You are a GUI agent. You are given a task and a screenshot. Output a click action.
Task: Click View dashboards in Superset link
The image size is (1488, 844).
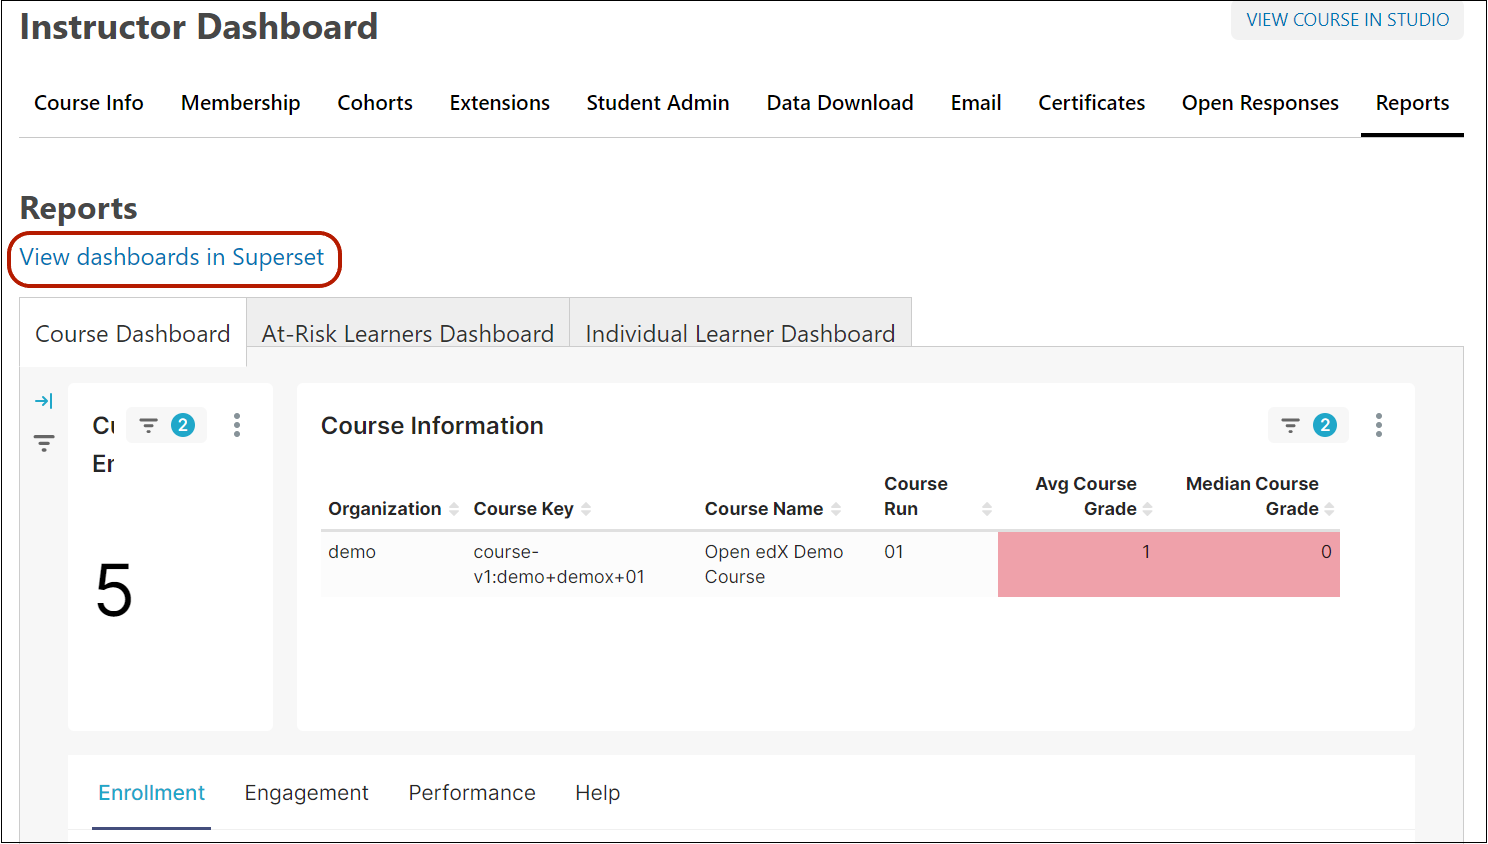(x=172, y=258)
